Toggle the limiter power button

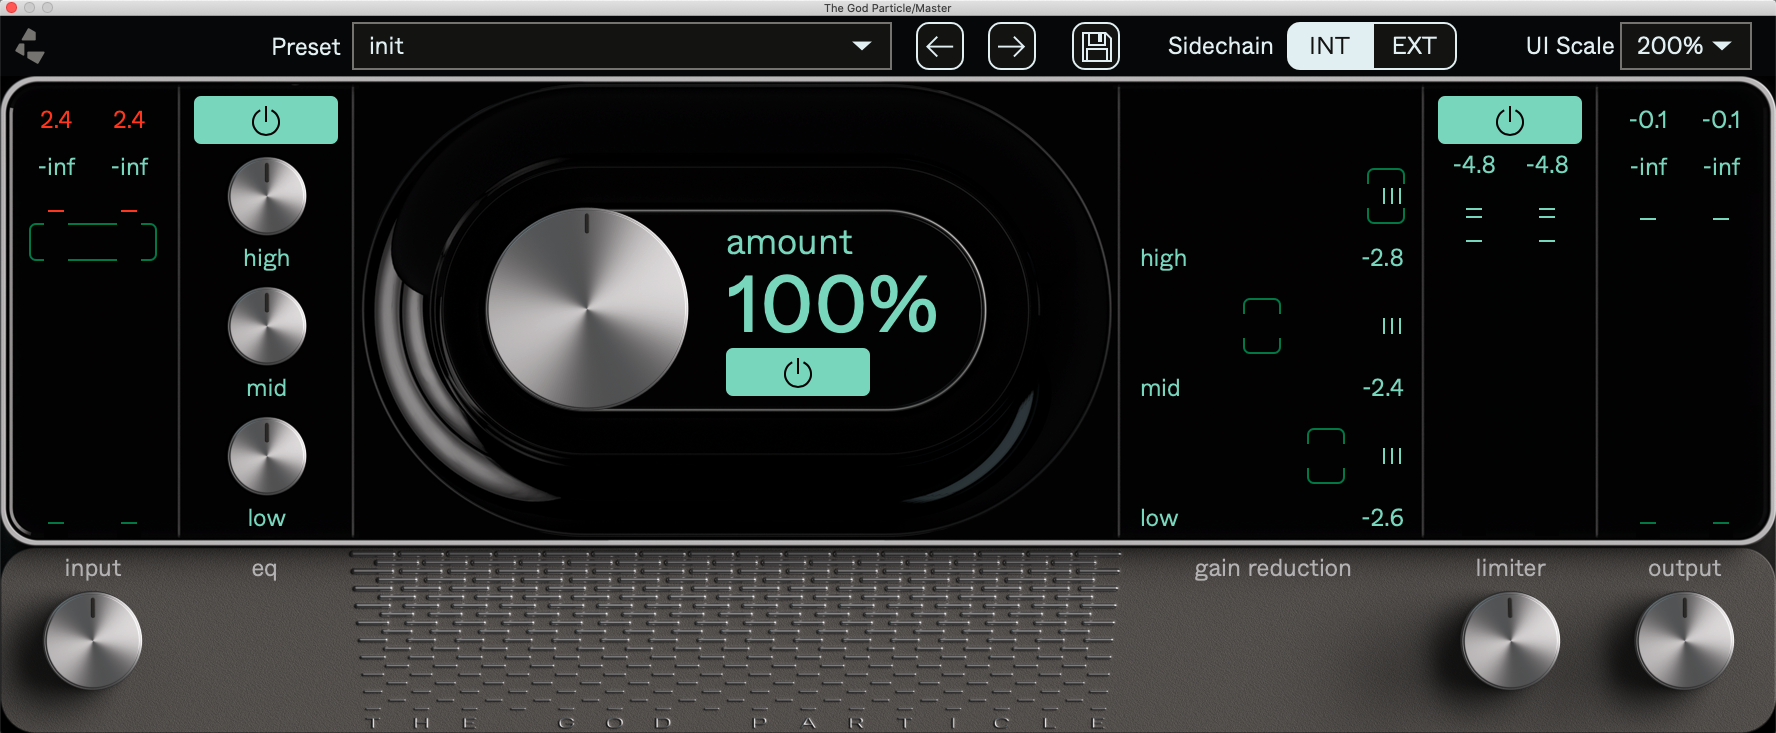coord(1510,120)
